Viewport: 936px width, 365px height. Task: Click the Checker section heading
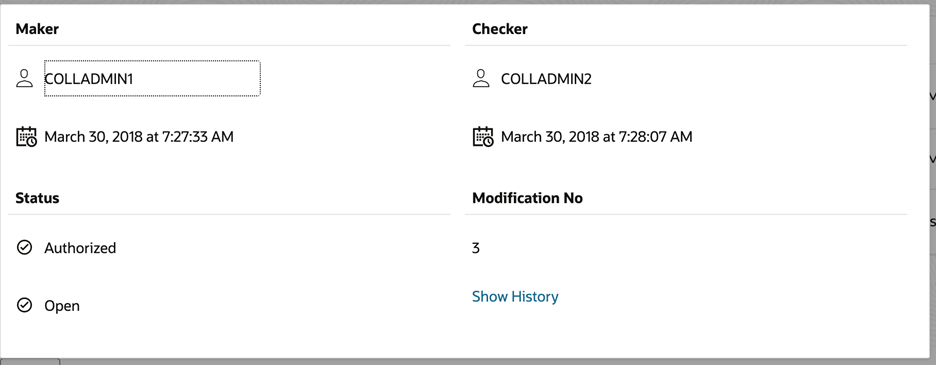click(500, 29)
